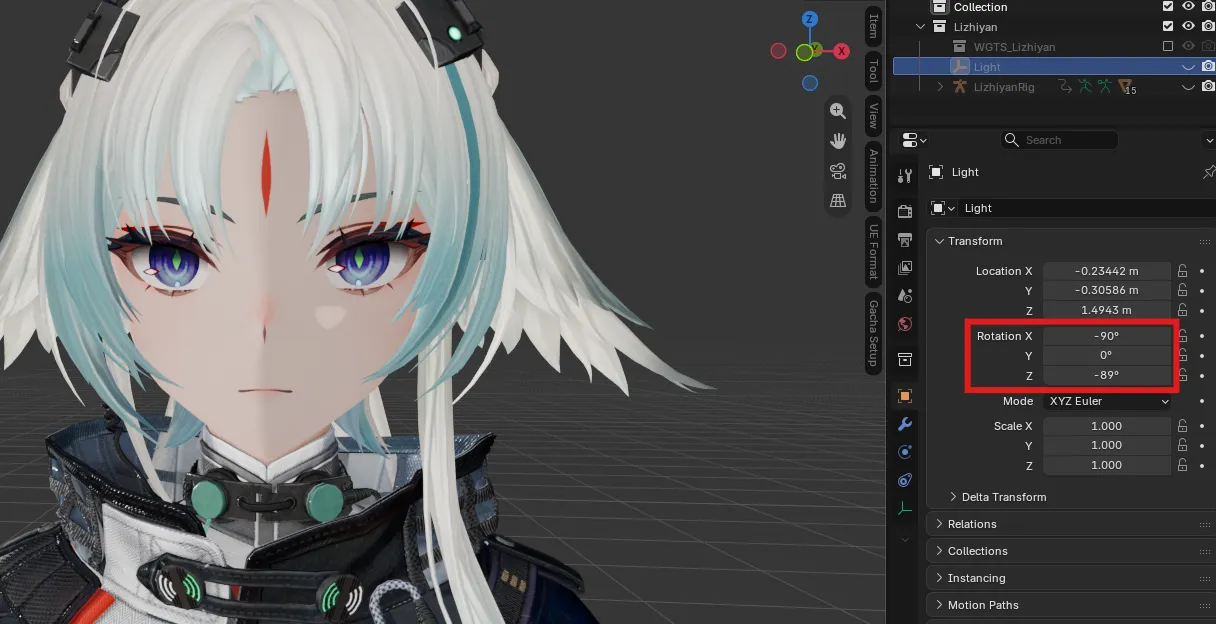The image size is (1216, 624).
Task: Open the View sidebar tab
Action: click(x=873, y=116)
